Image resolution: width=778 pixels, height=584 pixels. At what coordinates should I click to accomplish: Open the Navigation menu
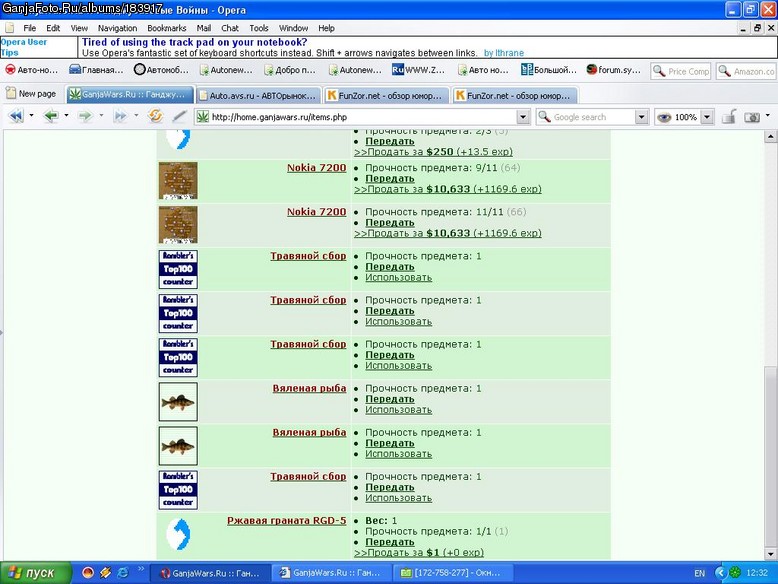(x=117, y=28)
